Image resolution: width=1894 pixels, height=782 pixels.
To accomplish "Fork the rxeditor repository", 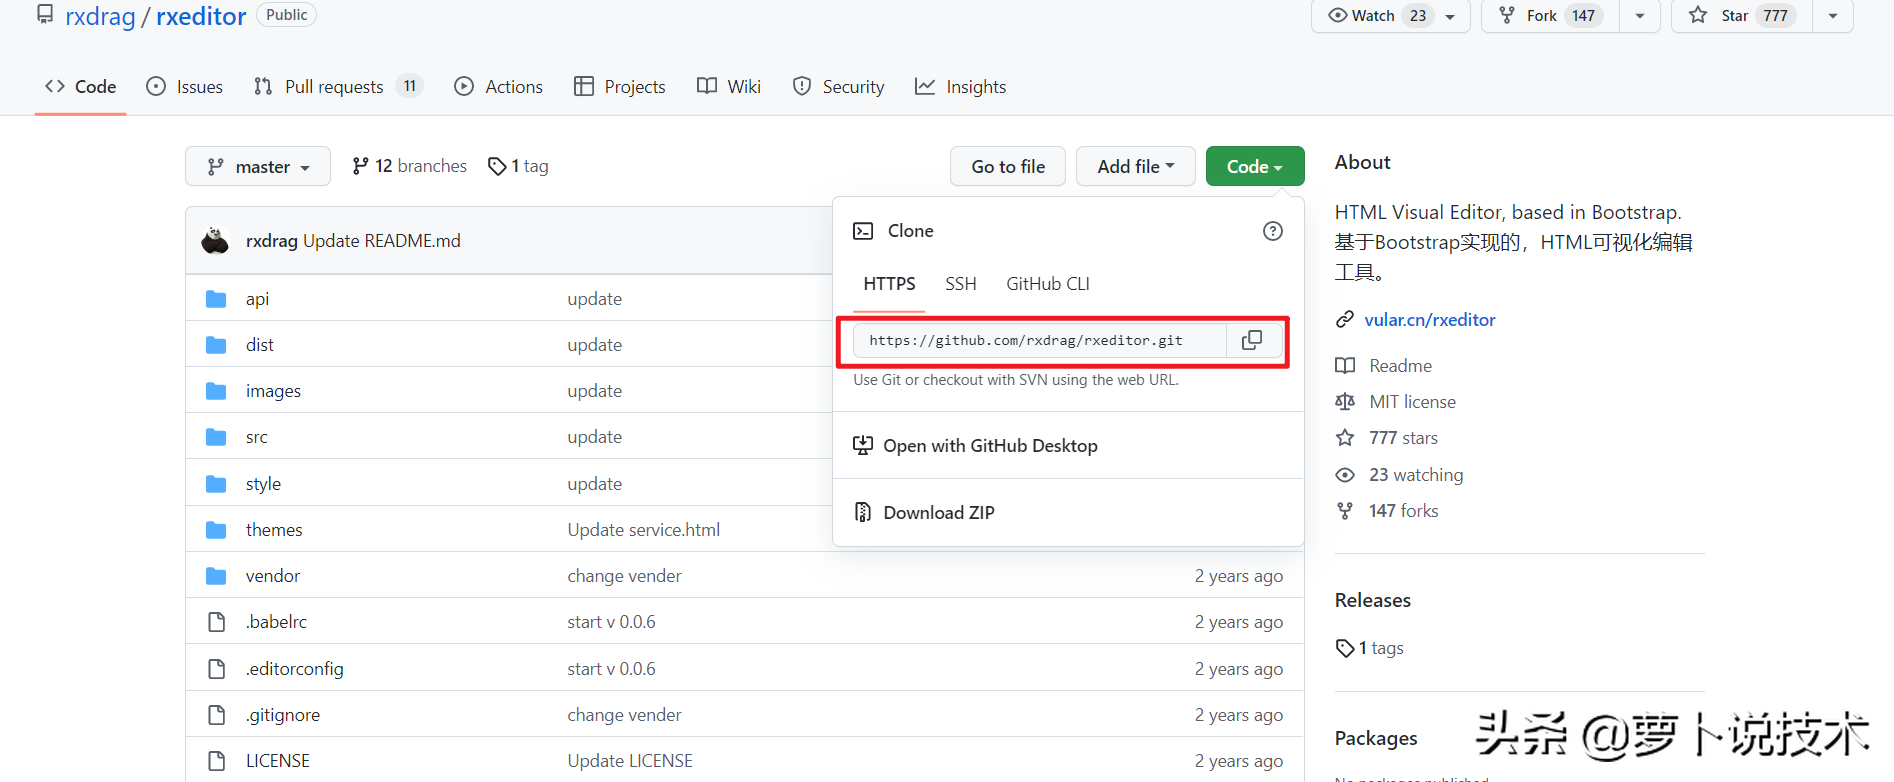I will (1551, 15).
